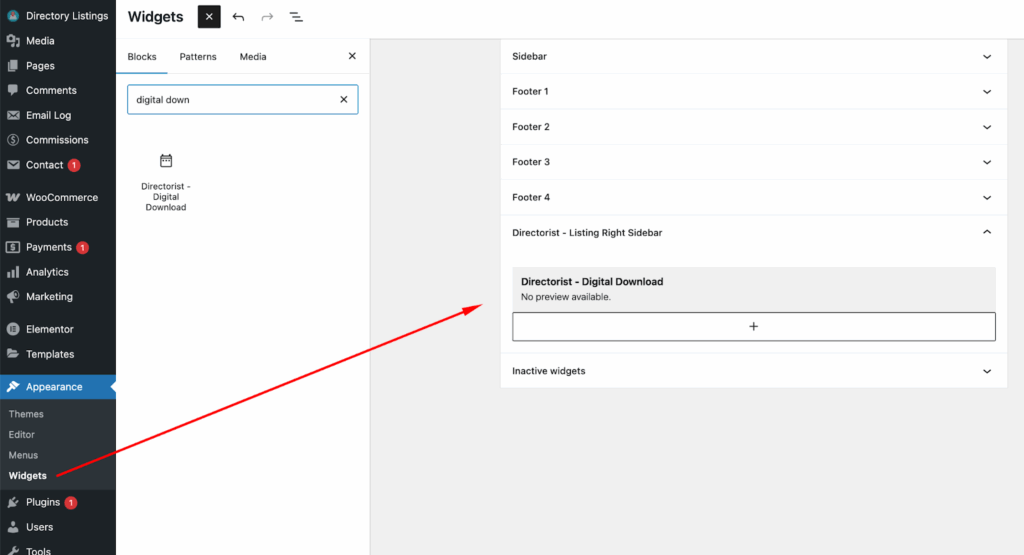1024x555 pixels.
Task: Open WooCommerce in the admin sidebar
Action: pos(61,198)
